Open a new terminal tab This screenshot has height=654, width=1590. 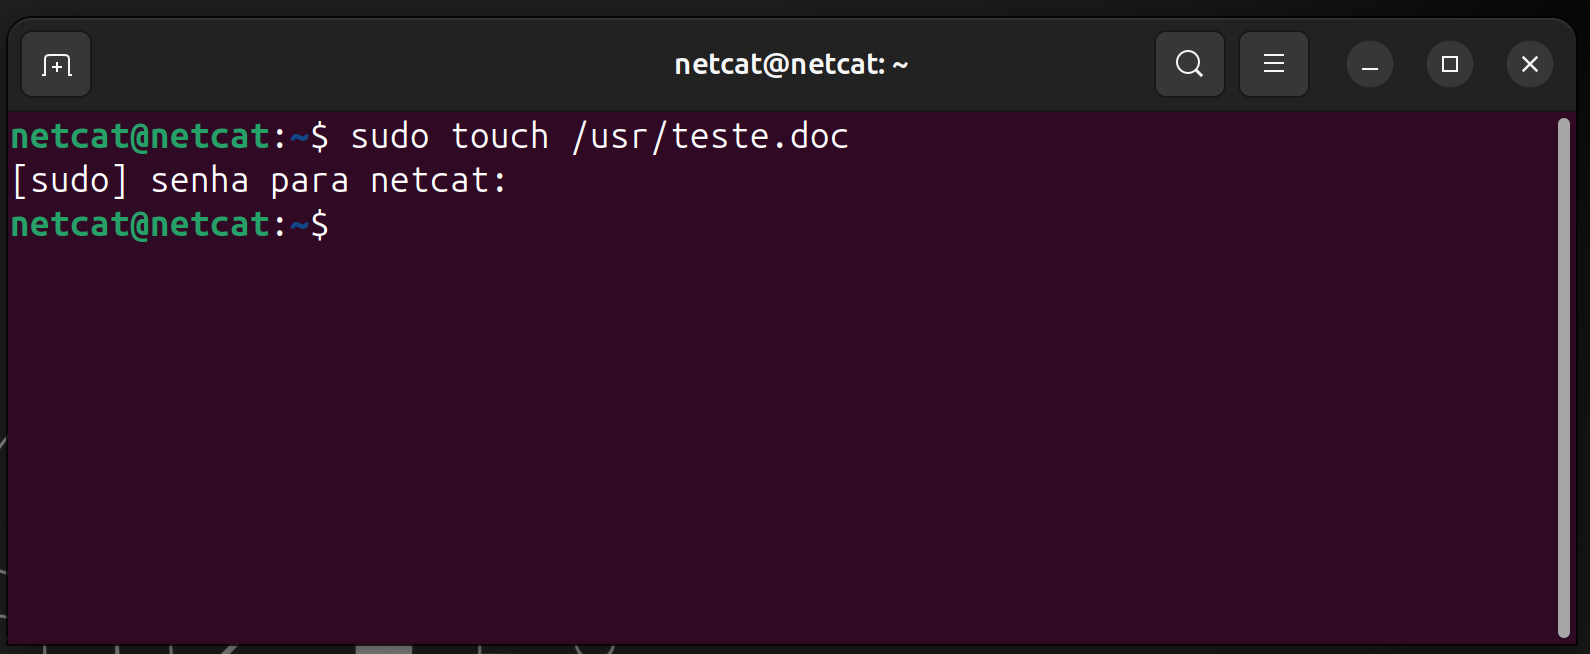pos(56,65)
